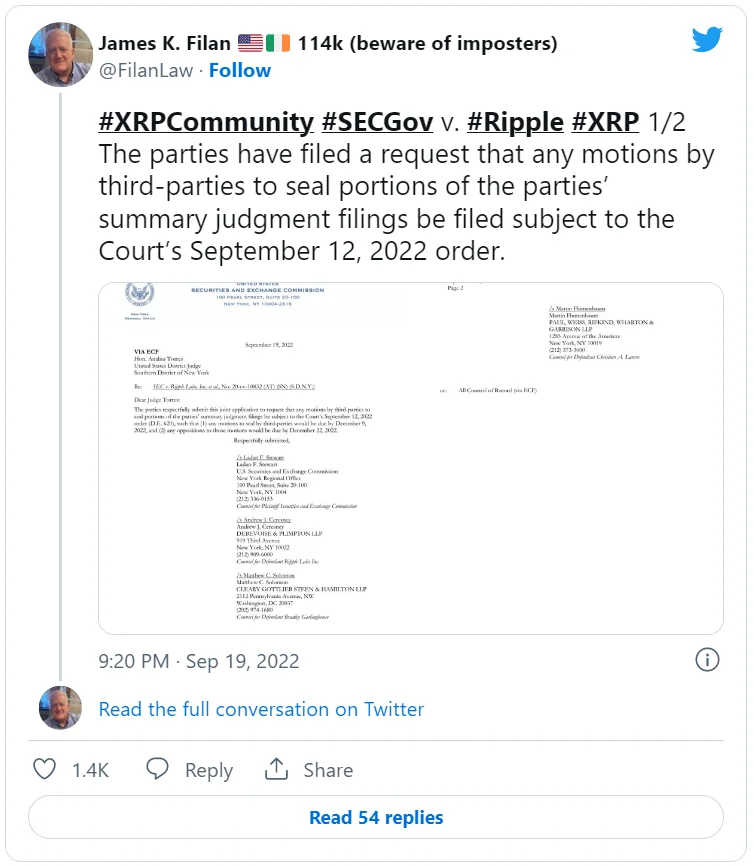Click the @FilanLaw handle

(x=144, y=70)
